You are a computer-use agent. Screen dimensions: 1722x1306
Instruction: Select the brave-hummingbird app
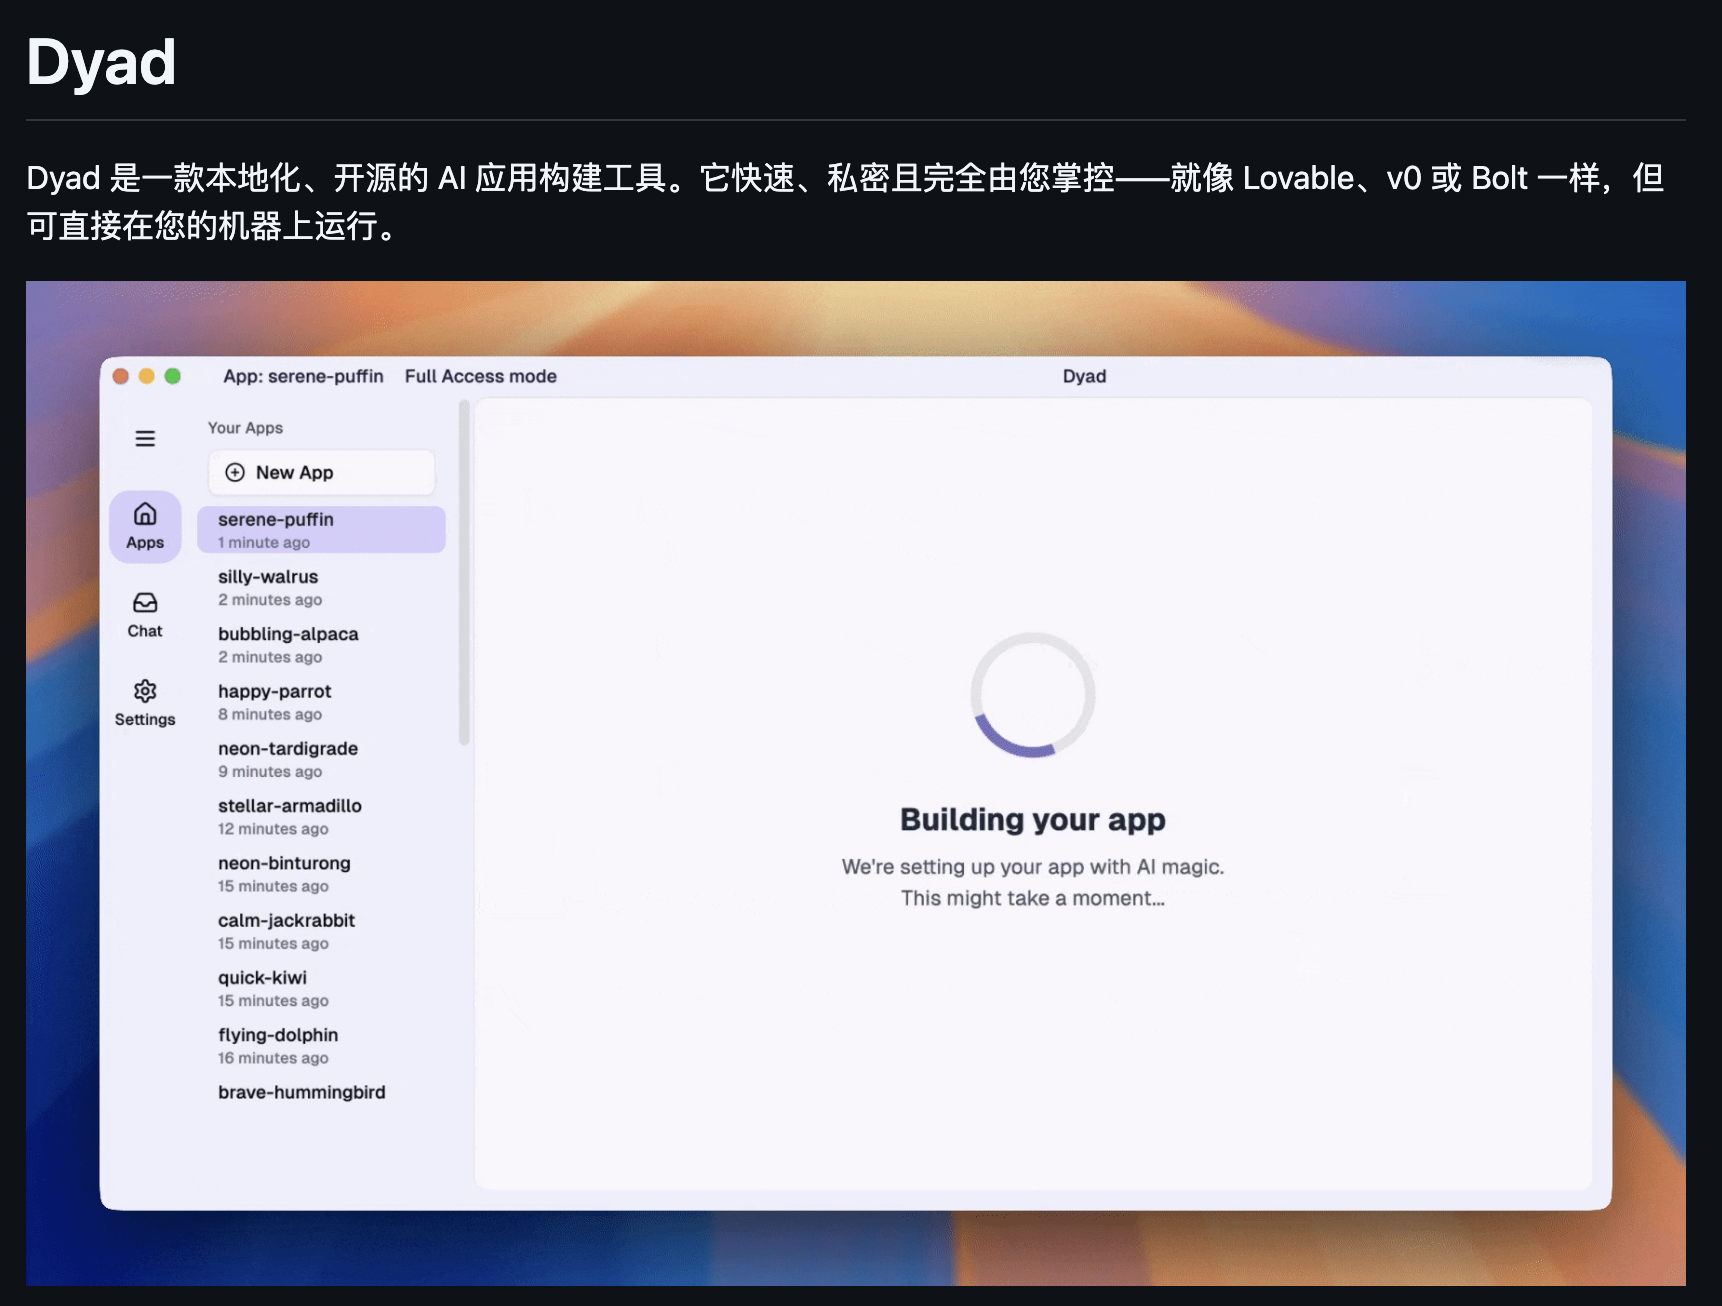[x=301, y=1092]
